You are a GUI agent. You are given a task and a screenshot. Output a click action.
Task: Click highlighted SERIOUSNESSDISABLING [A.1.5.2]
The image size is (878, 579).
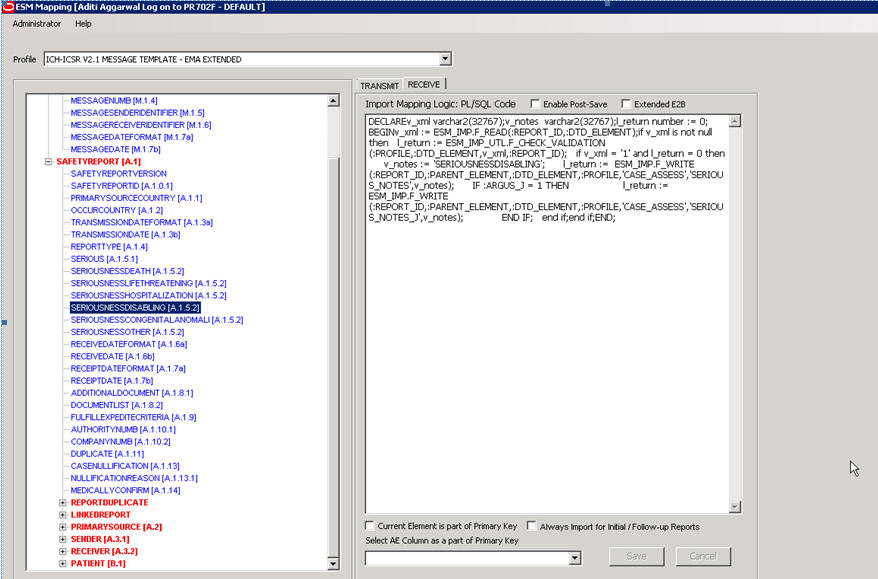pyautogui.click(x=135, y=307)
